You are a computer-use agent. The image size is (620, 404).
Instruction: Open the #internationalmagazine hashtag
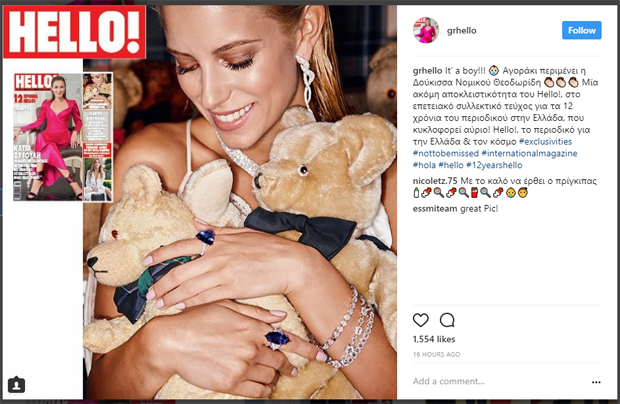529,153
